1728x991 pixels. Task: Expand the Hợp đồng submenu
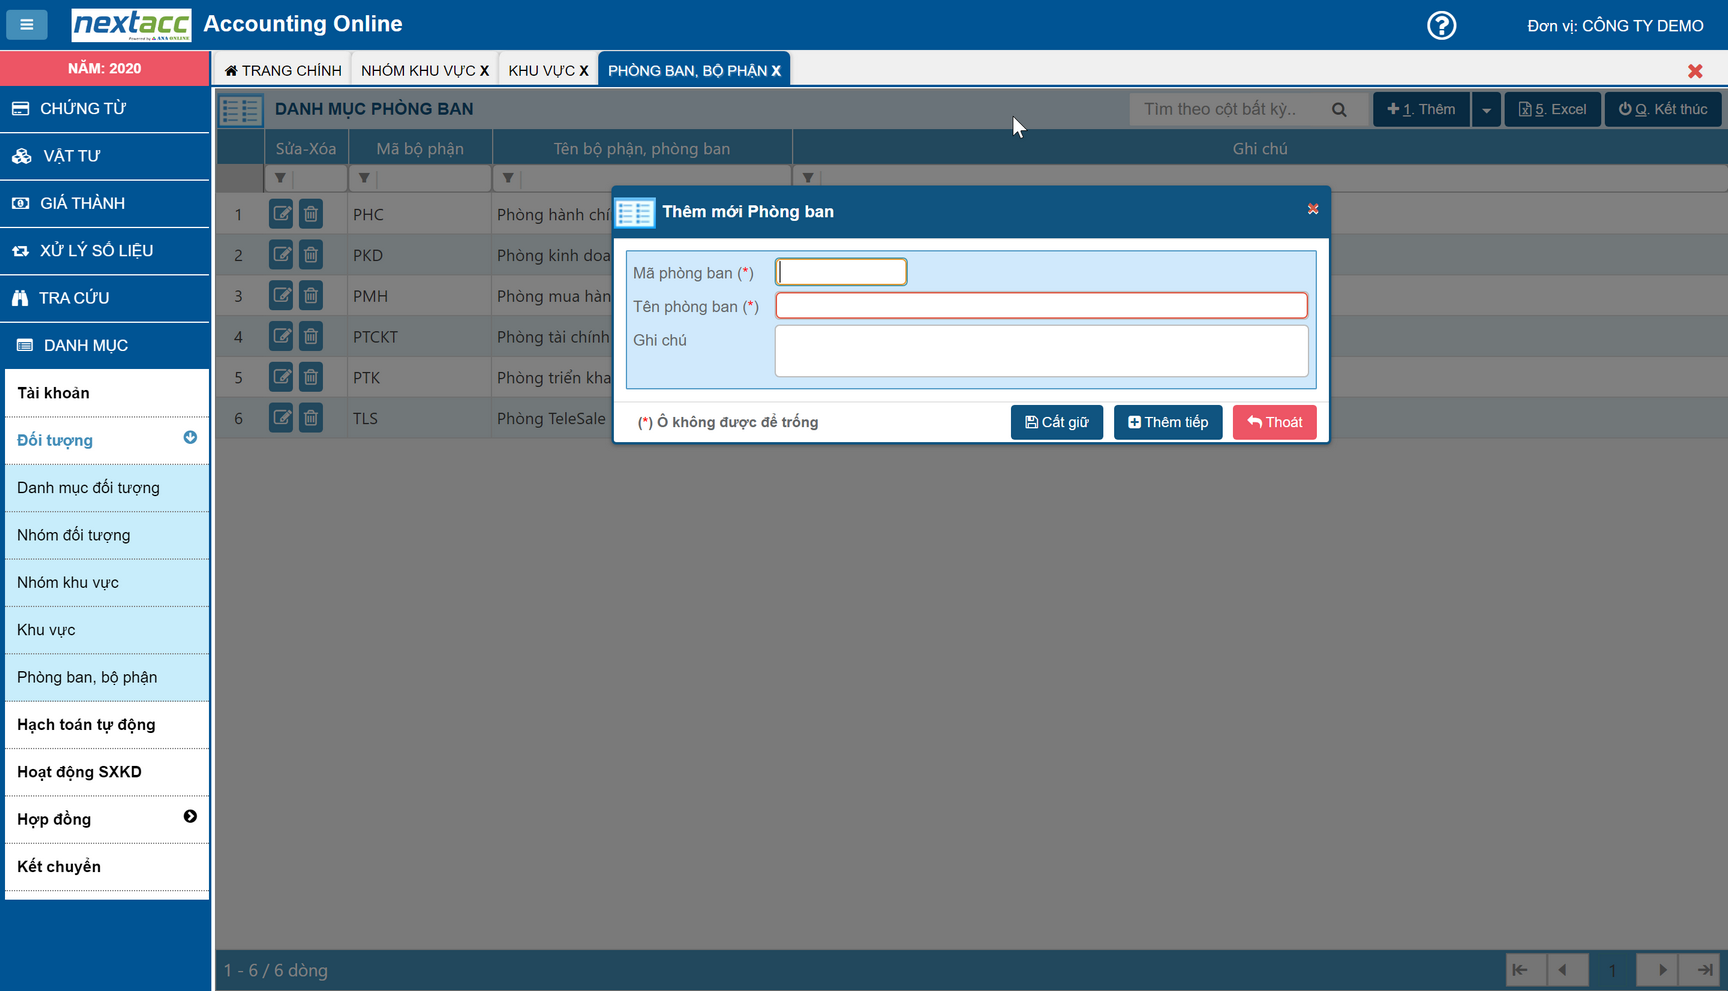[190, 817]
